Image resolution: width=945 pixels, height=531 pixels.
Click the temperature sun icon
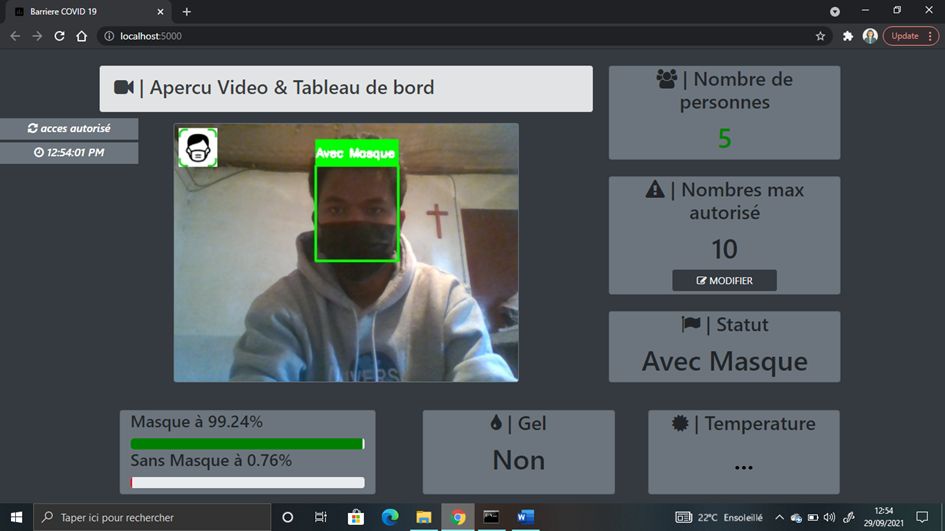[x=680, y=423]
